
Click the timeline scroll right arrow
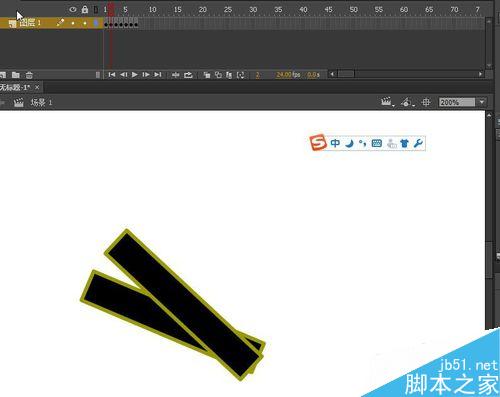[480, 74]
